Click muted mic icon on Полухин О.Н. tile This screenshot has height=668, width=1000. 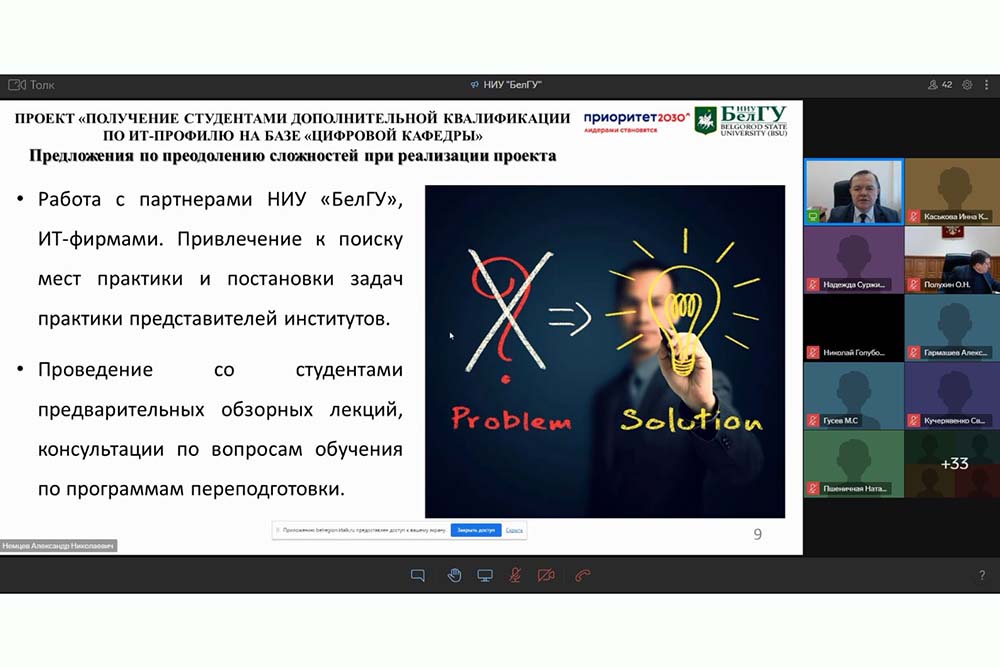914,285
